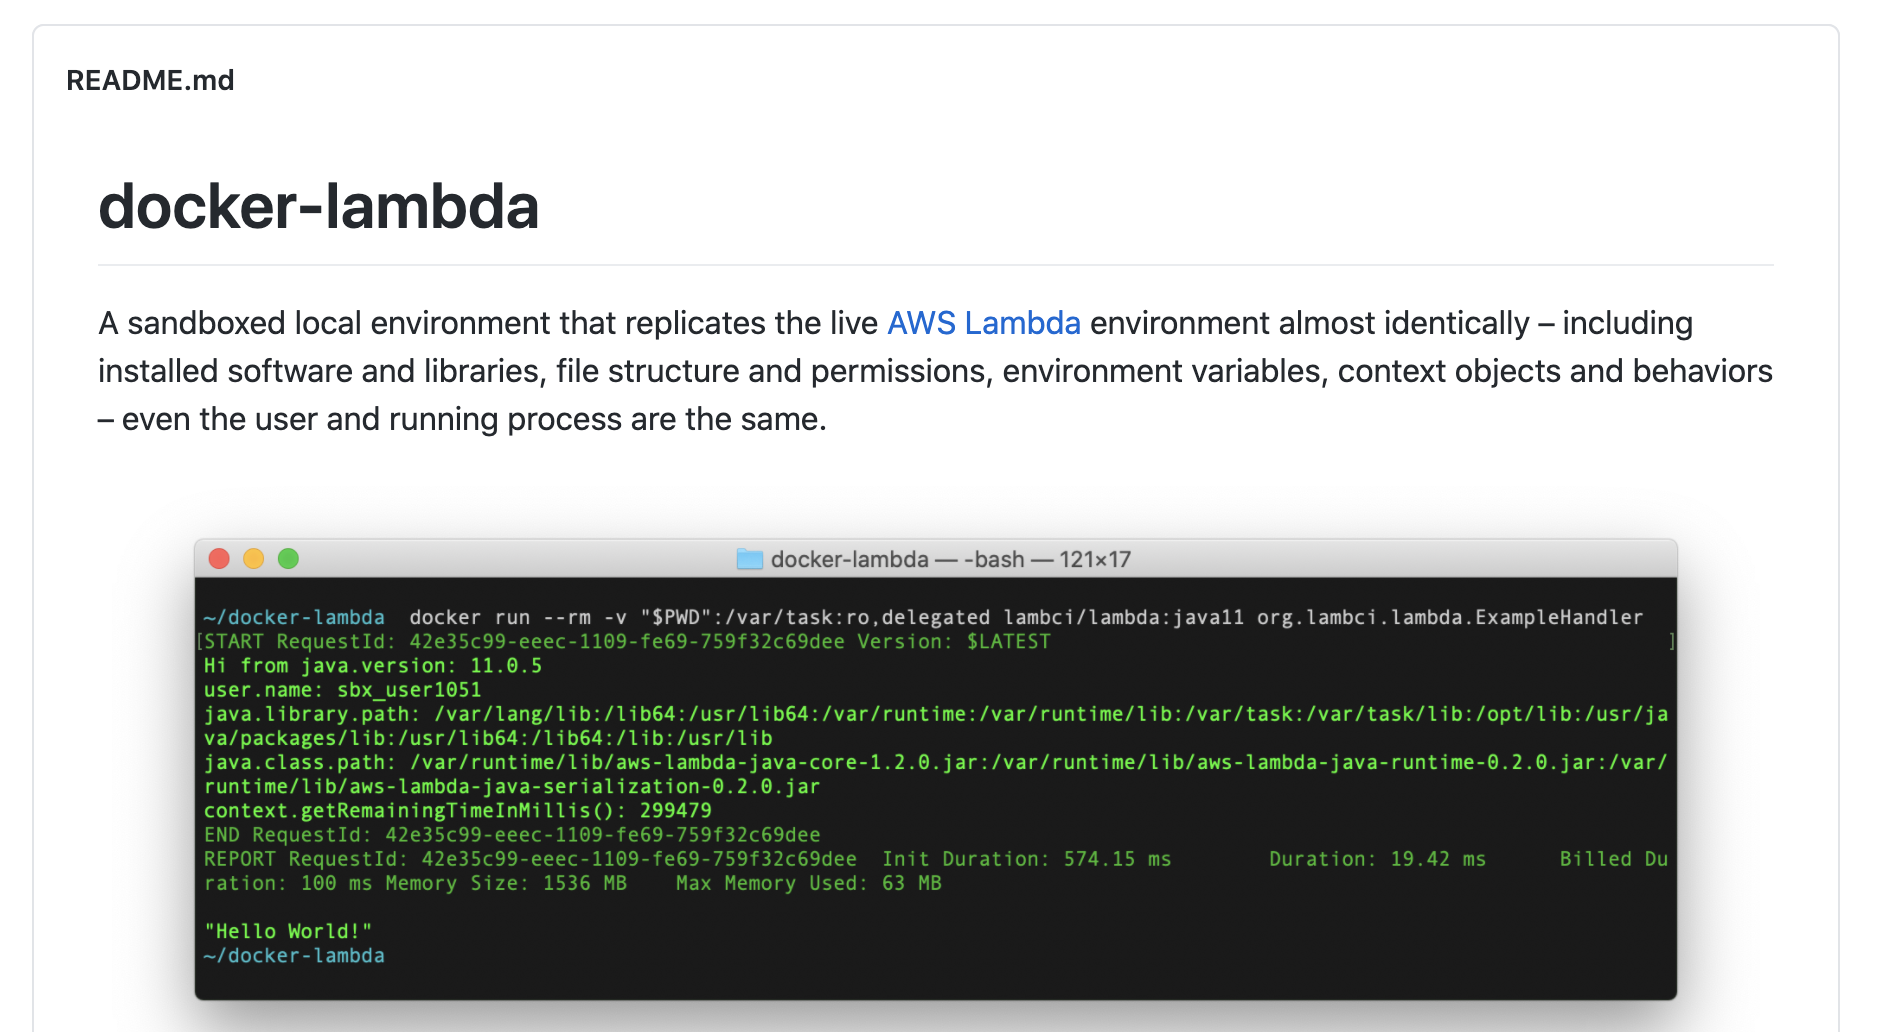Click the yellow minimize button on the terminal

pos(254,559)
